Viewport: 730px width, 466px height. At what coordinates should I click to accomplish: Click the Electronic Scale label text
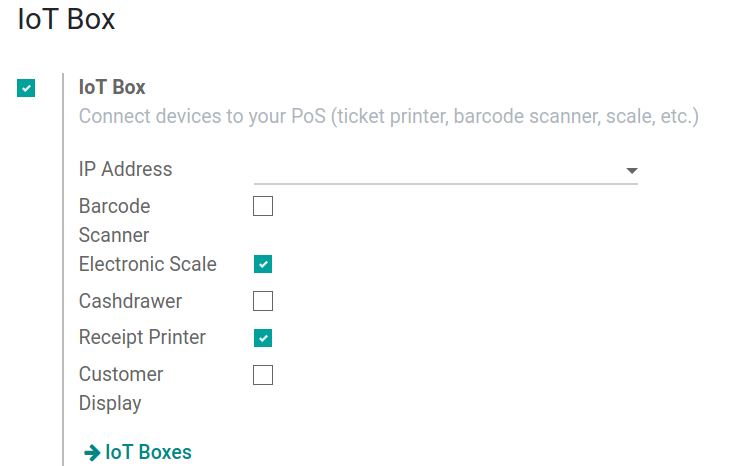(148, 264)
